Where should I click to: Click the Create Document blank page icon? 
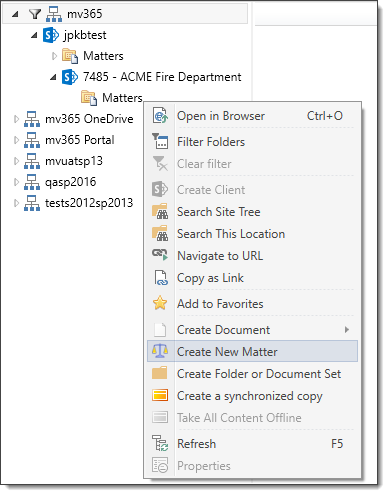click(x=160, y=329)
